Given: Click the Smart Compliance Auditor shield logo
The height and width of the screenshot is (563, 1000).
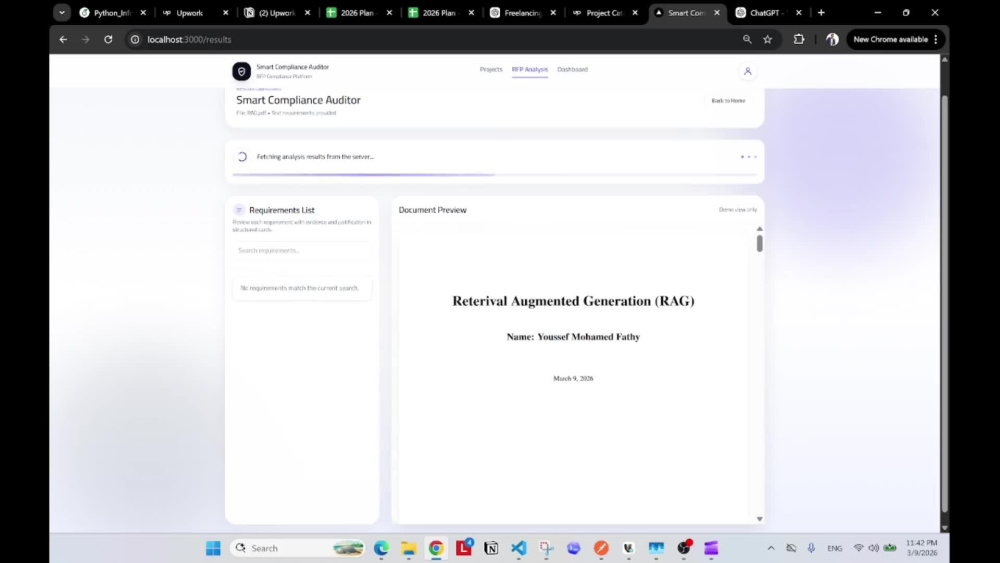Looking at the screenshot, I should [241, 71].
